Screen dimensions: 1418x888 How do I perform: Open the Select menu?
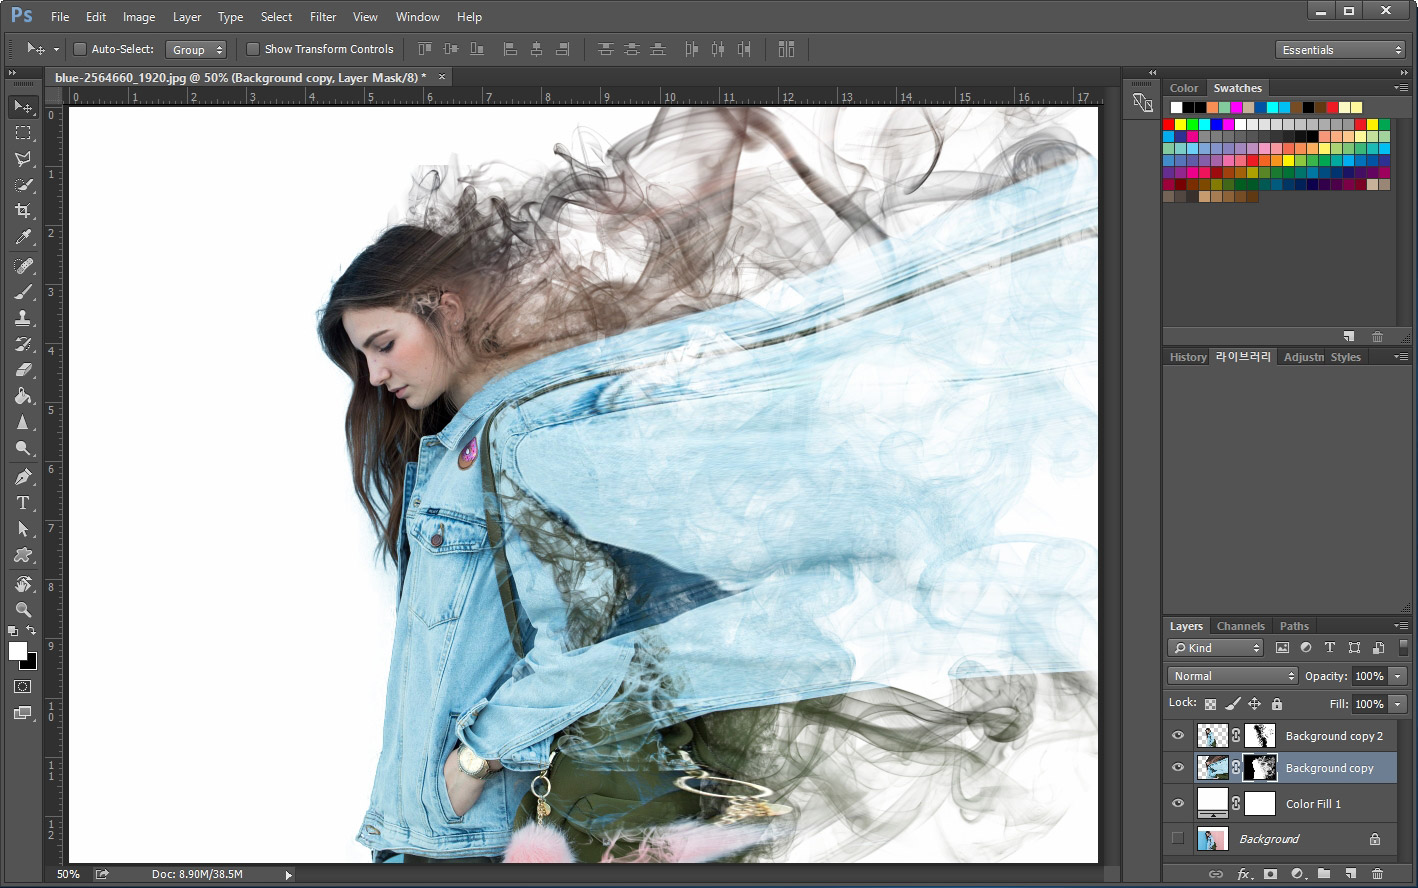[276, 17]
